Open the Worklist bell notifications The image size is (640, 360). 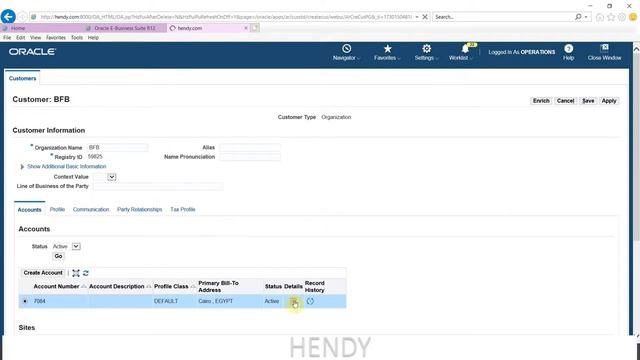tap(465, 49)
